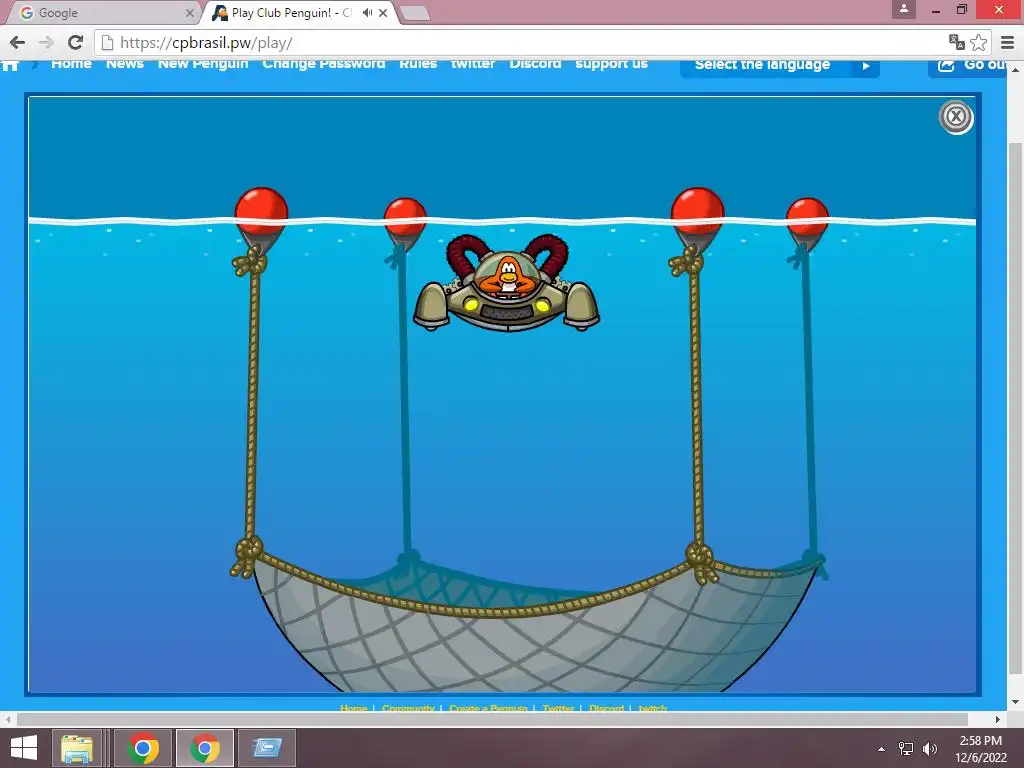This screenshot has height=768, width=1024.
Task: Close the game with the round X button
Action: coord(955,117)
